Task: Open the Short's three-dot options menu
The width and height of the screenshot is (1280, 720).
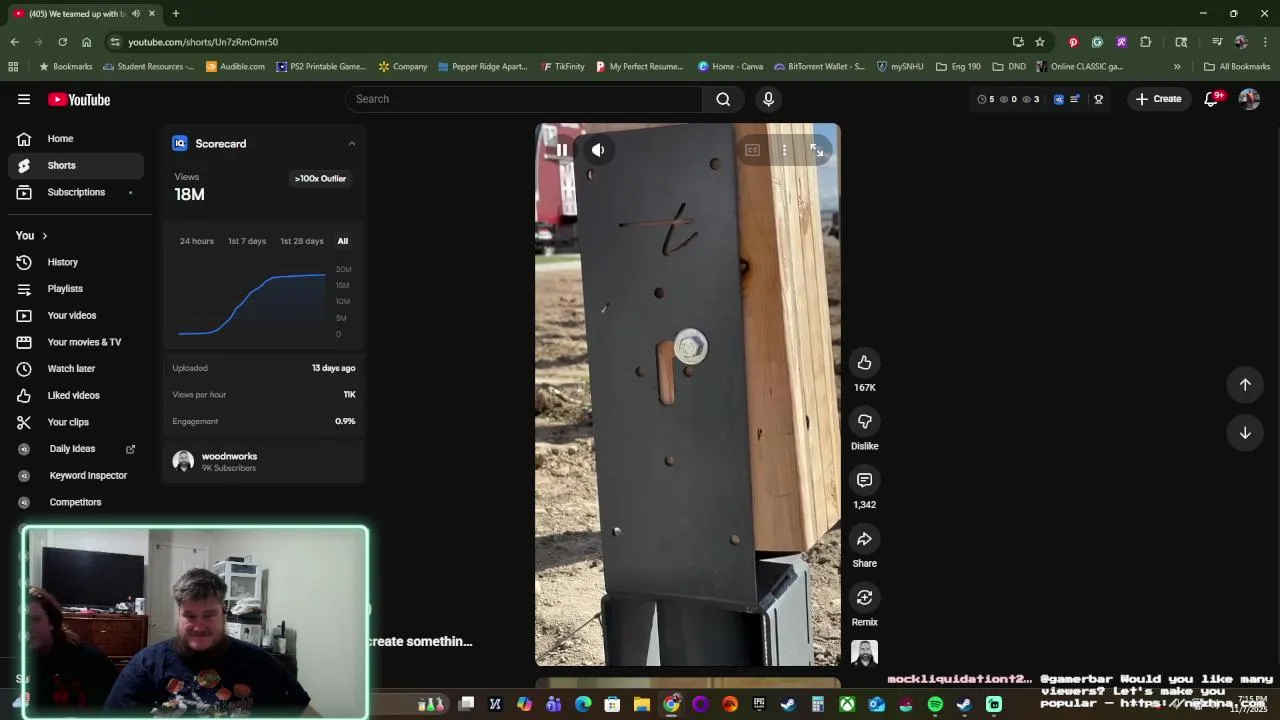Action: coord(784,150)
